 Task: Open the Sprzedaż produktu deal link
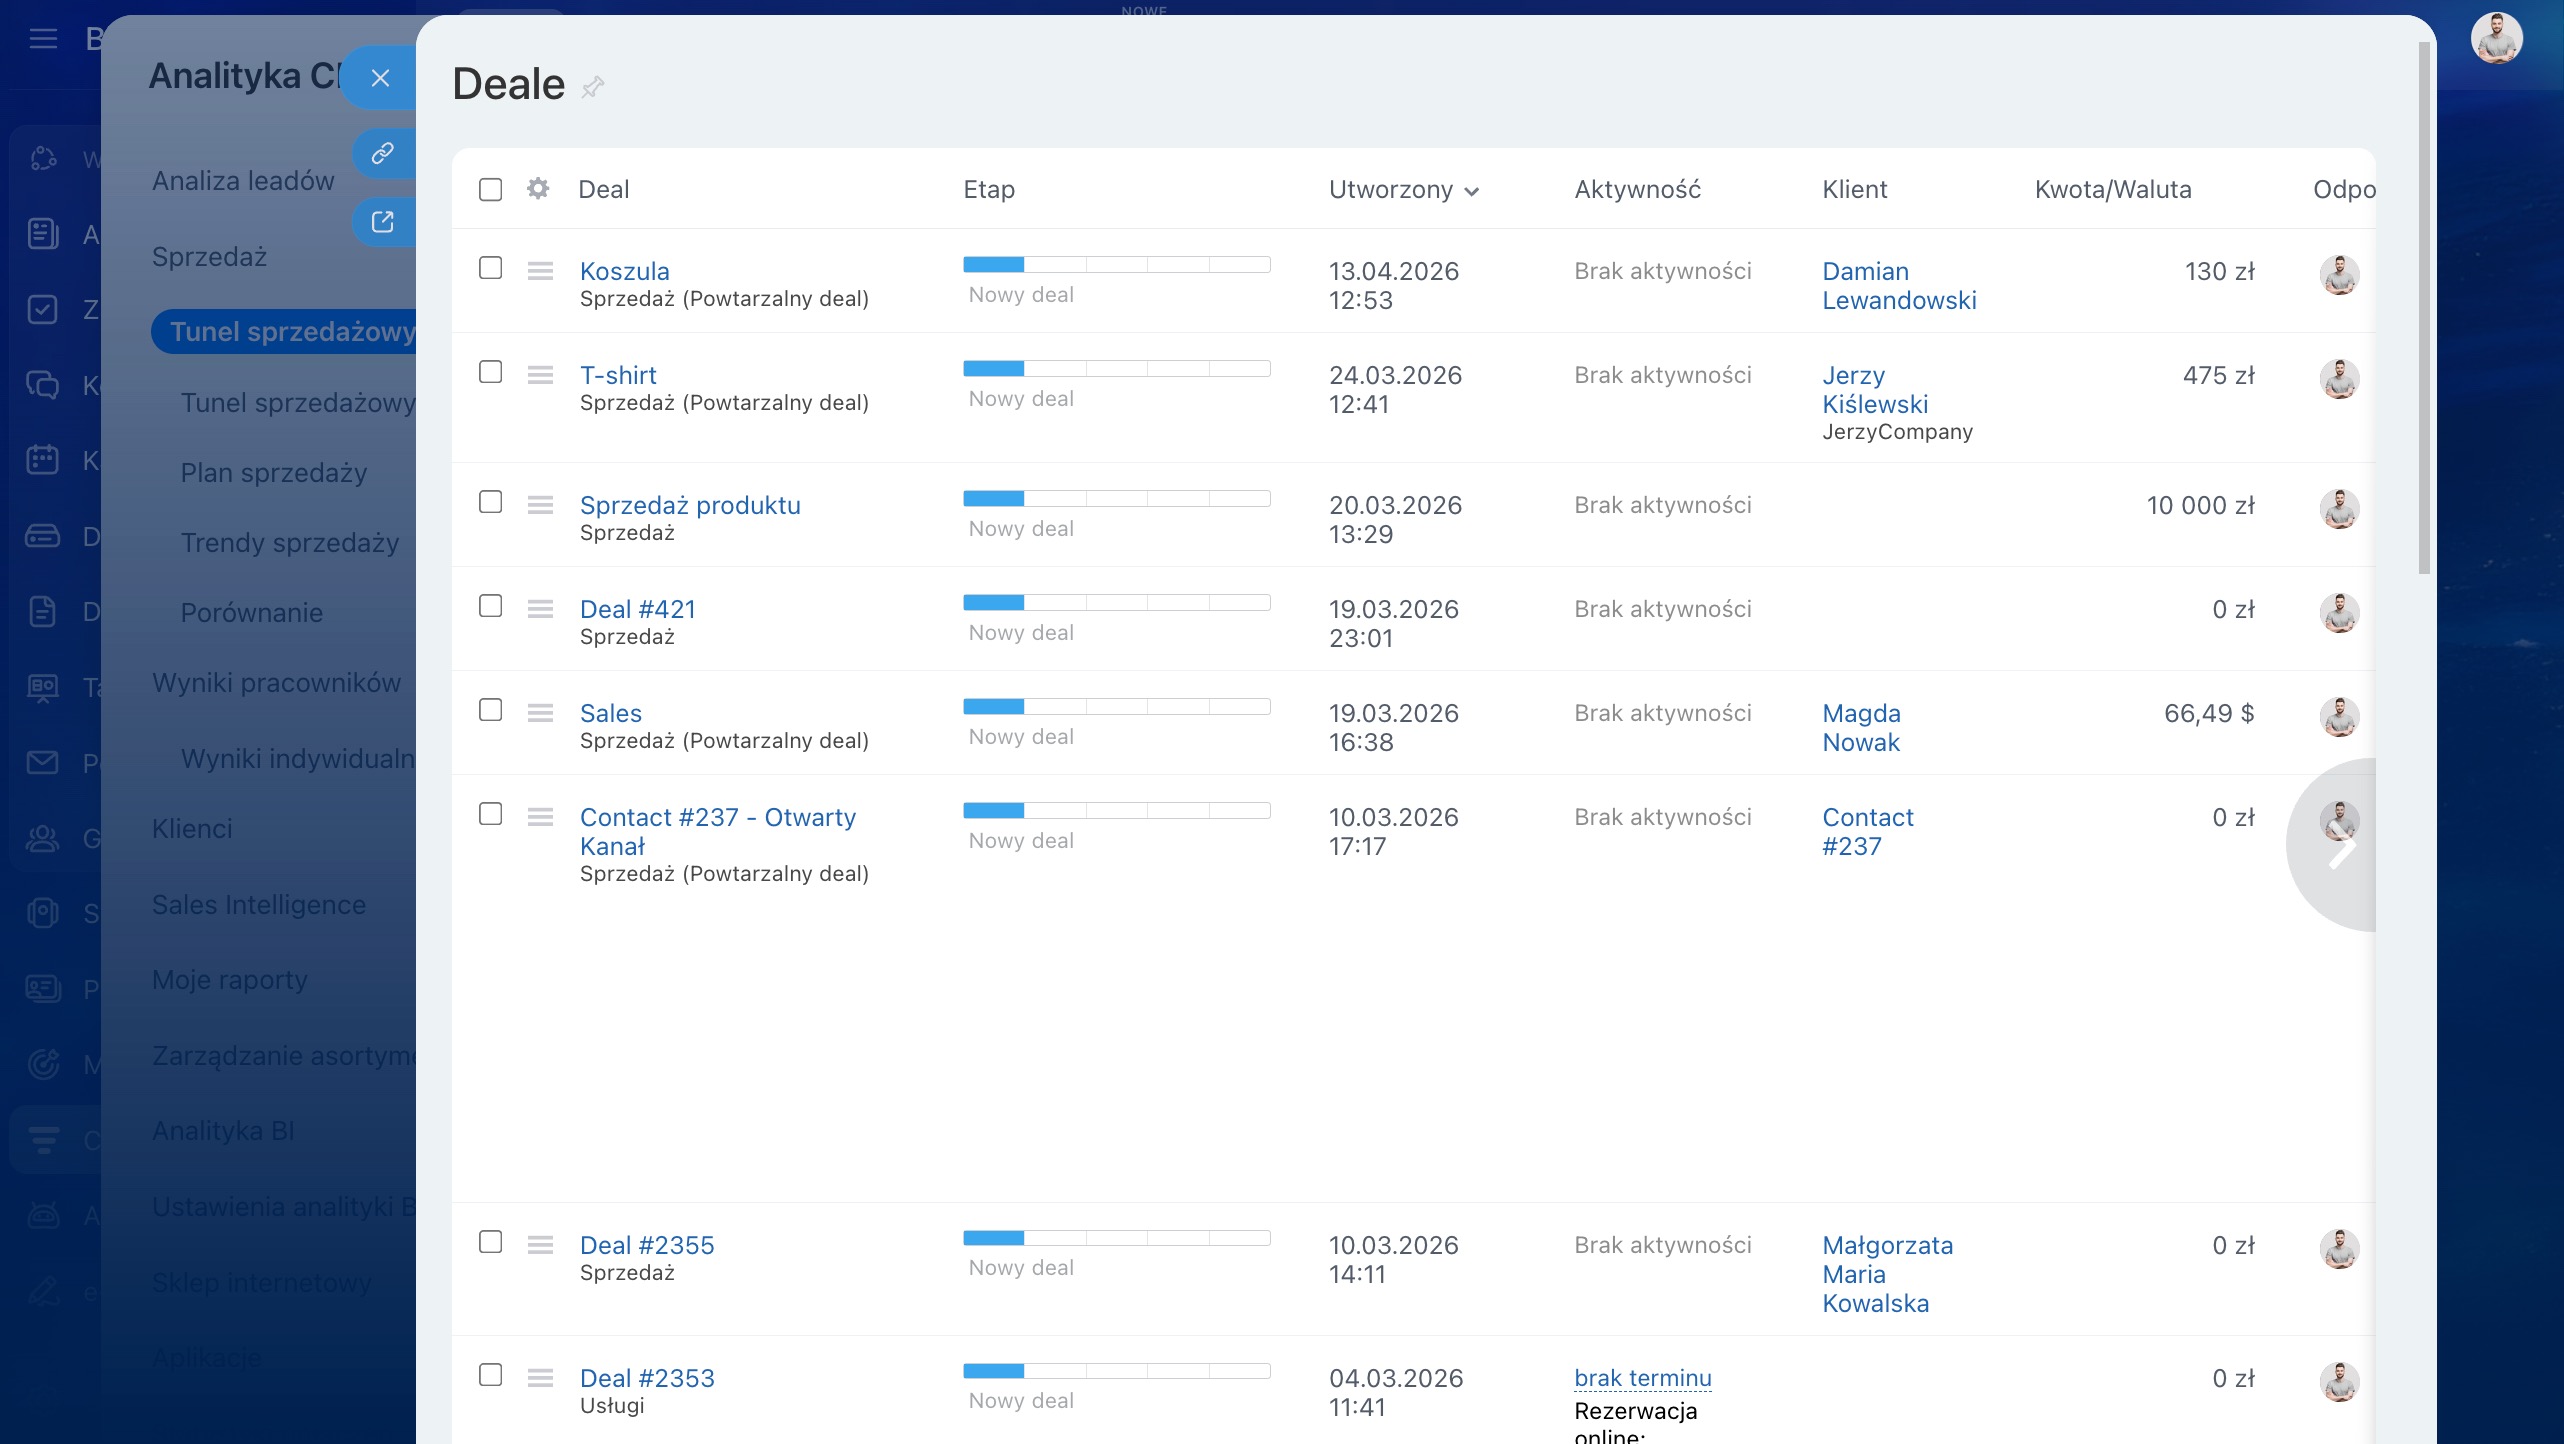pos(690,505)
